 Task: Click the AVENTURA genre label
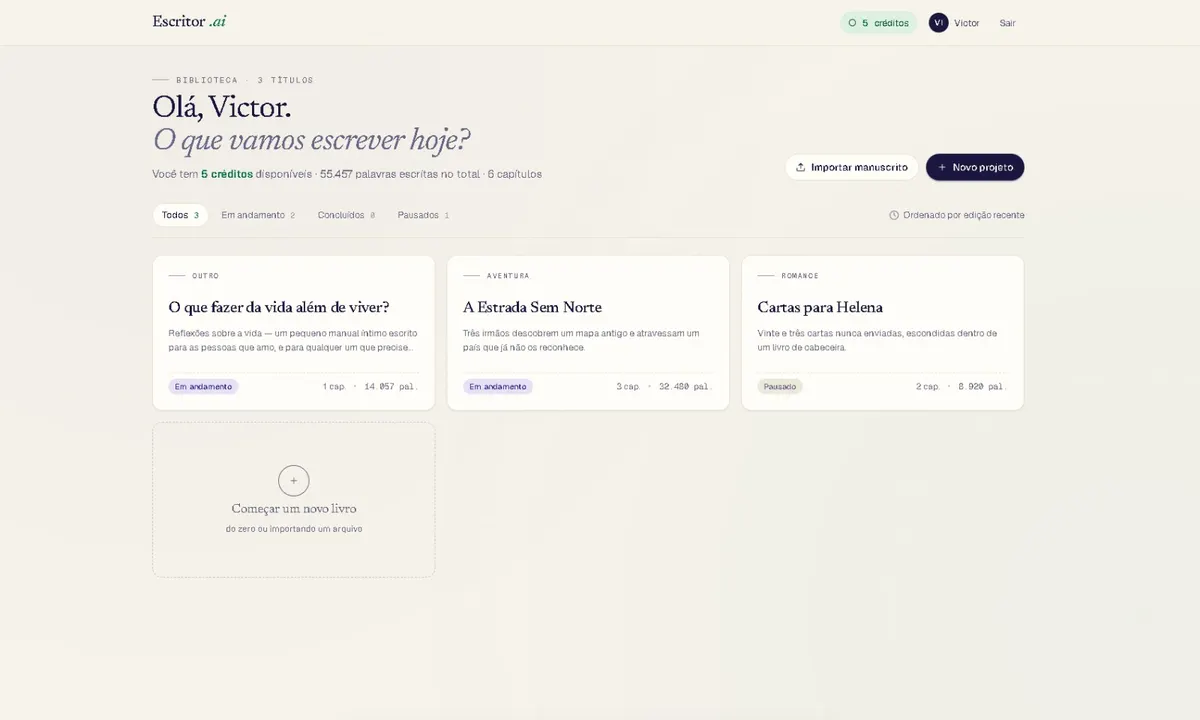point(508,276)
